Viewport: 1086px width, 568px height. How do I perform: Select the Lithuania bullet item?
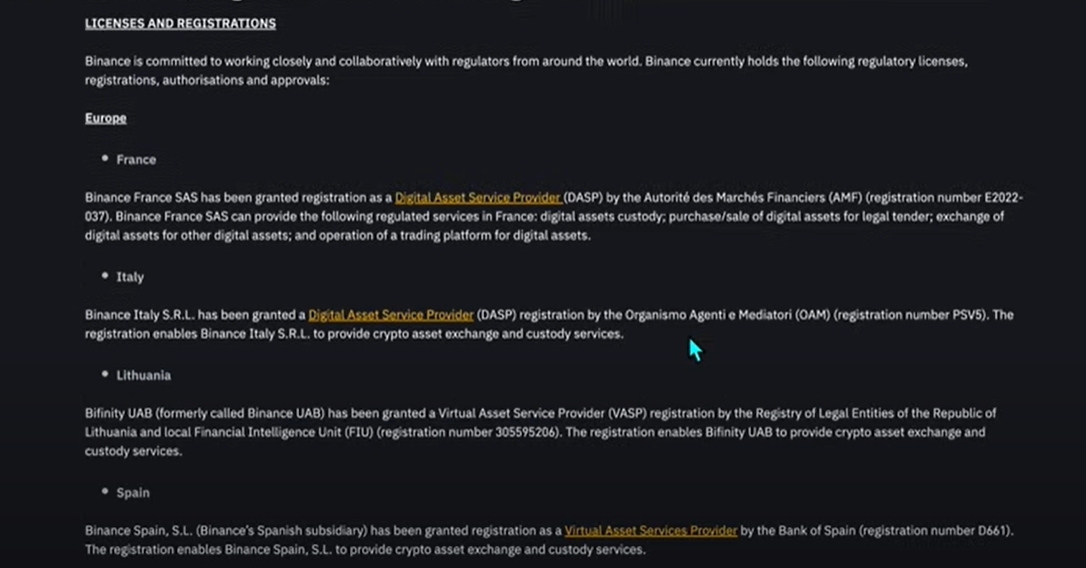[143, 375]
